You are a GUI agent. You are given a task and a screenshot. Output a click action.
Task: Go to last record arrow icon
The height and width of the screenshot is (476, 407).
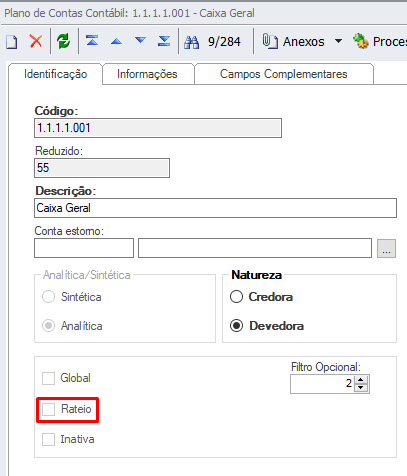coord(164,41)
